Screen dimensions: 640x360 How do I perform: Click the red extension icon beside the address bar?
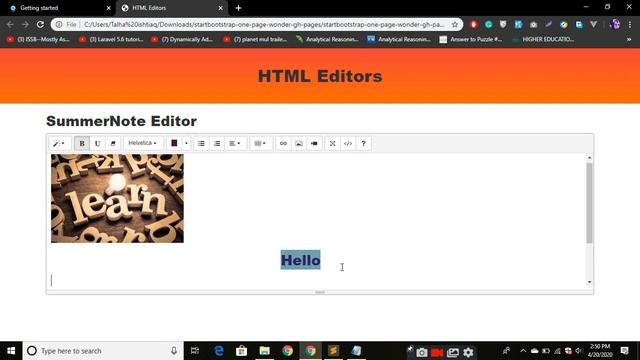coord(473,24)
